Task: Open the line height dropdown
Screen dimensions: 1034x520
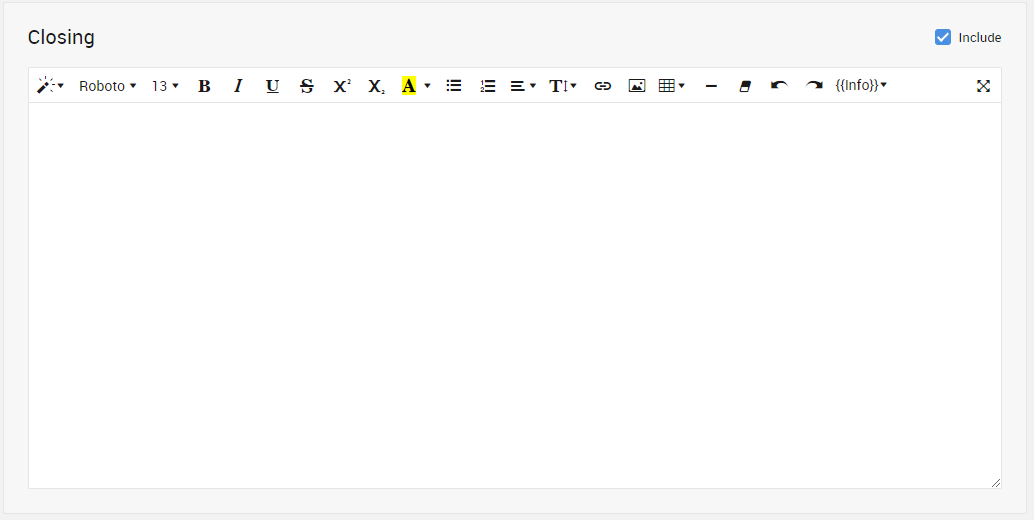Action: coord(563,86)
